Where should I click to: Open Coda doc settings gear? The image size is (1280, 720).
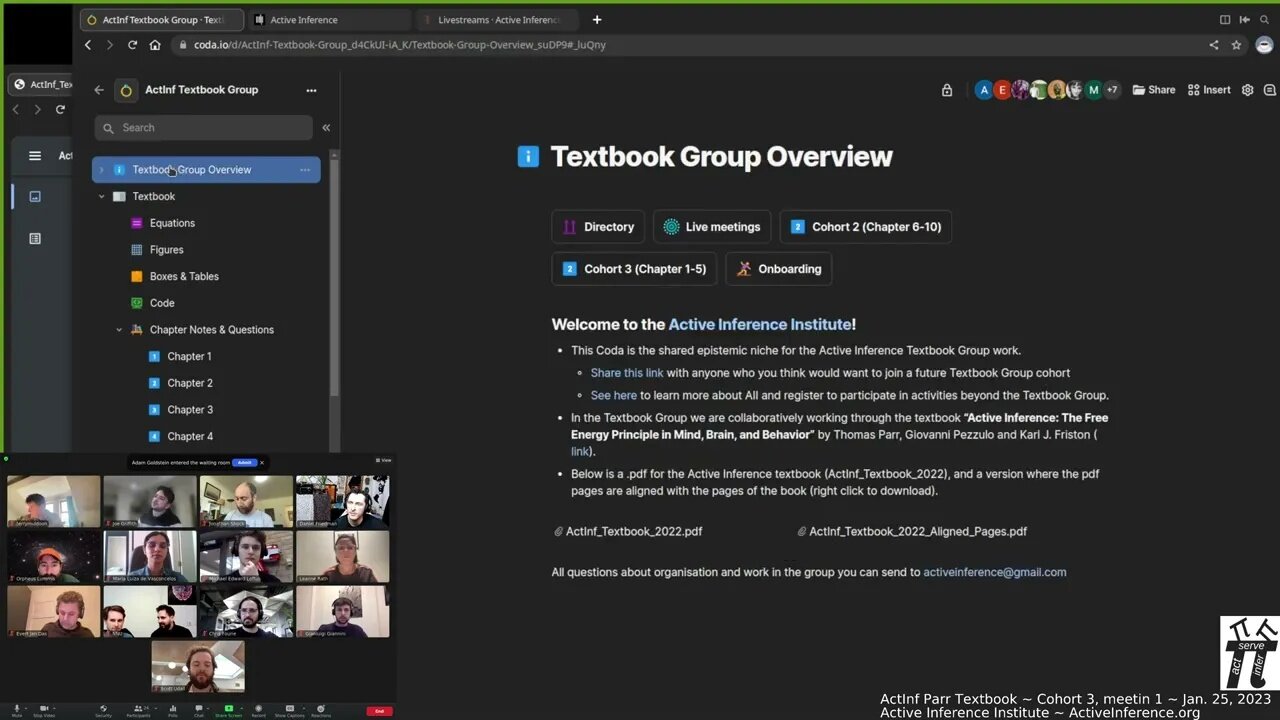tap(1248, 90)
